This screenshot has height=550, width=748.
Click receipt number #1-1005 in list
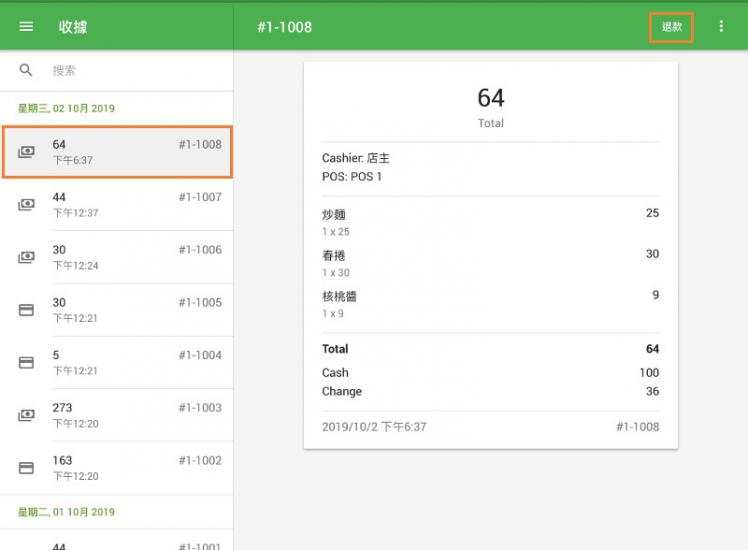tap(200, 302)
